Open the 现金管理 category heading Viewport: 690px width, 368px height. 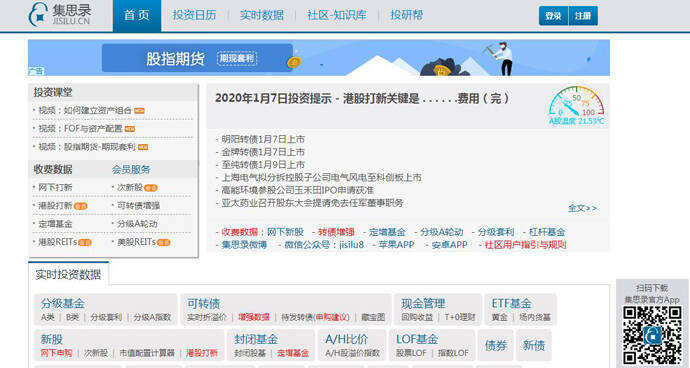[x=423, y=304]
